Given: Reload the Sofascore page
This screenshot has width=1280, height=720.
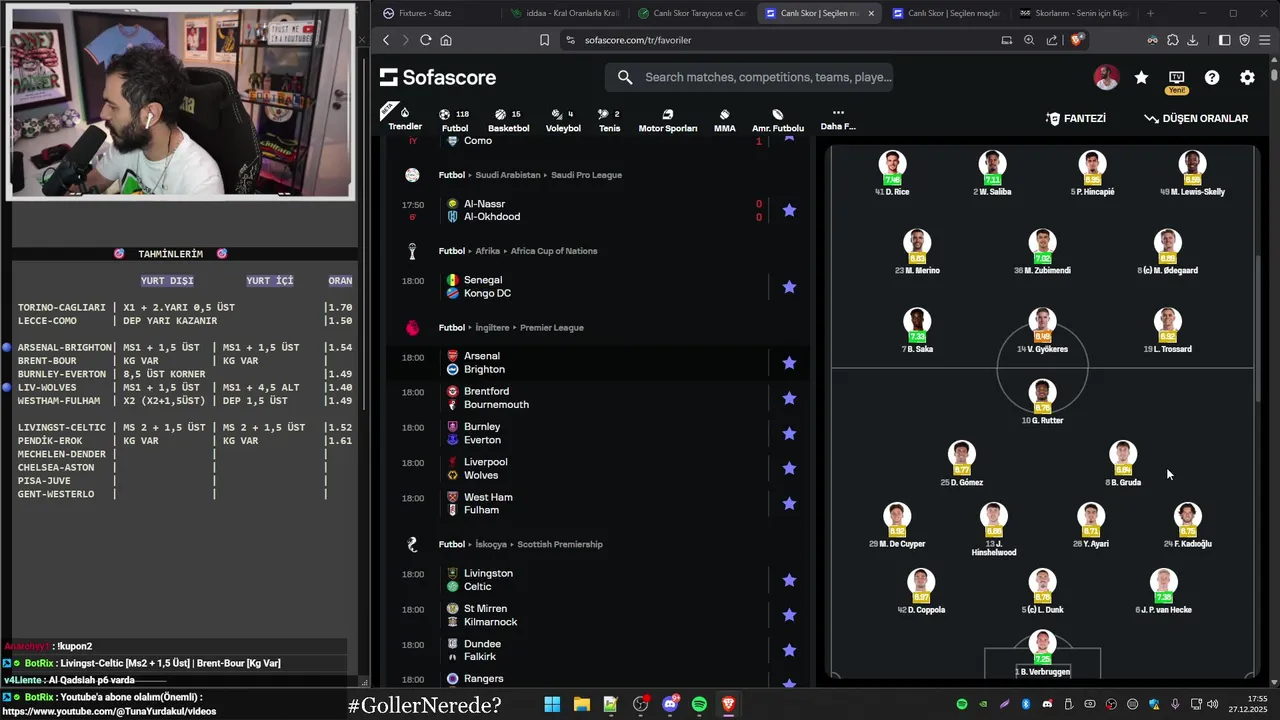Looking at the screenshot, I should [425, 40].
